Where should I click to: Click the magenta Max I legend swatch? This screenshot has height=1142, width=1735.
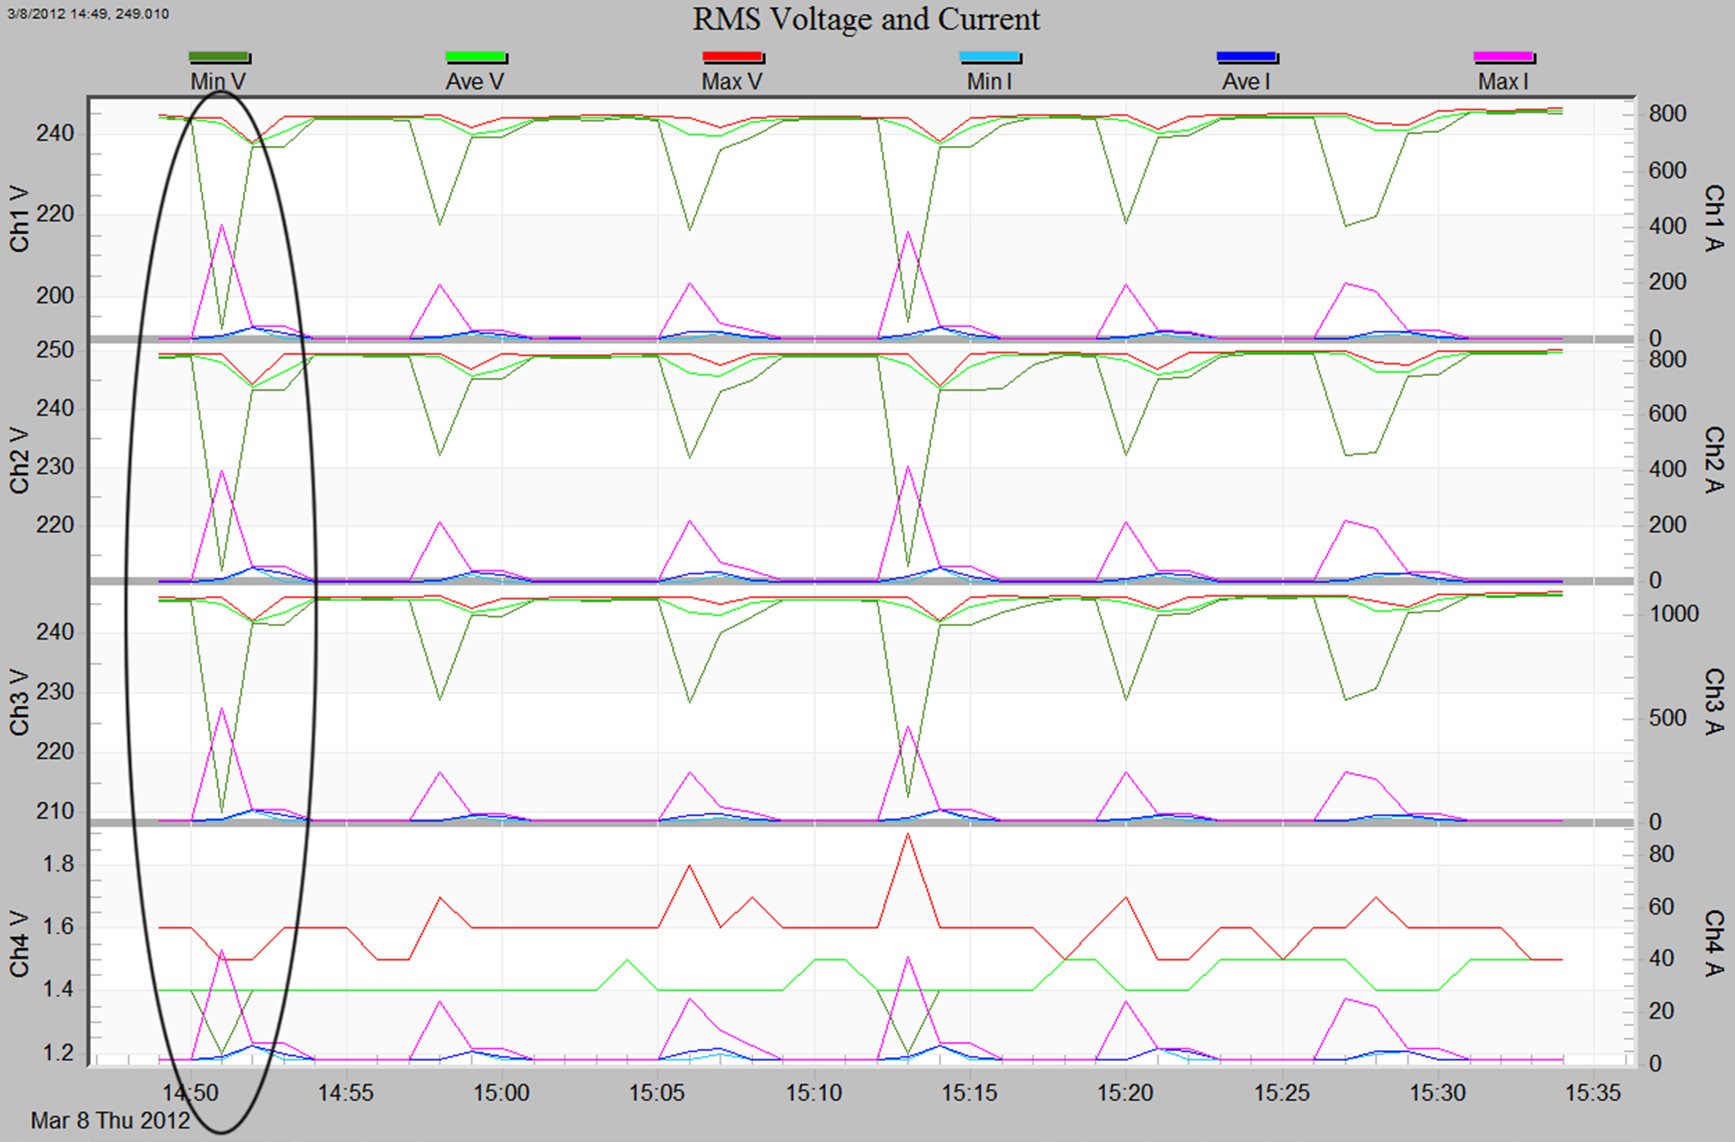point(1504,58)
